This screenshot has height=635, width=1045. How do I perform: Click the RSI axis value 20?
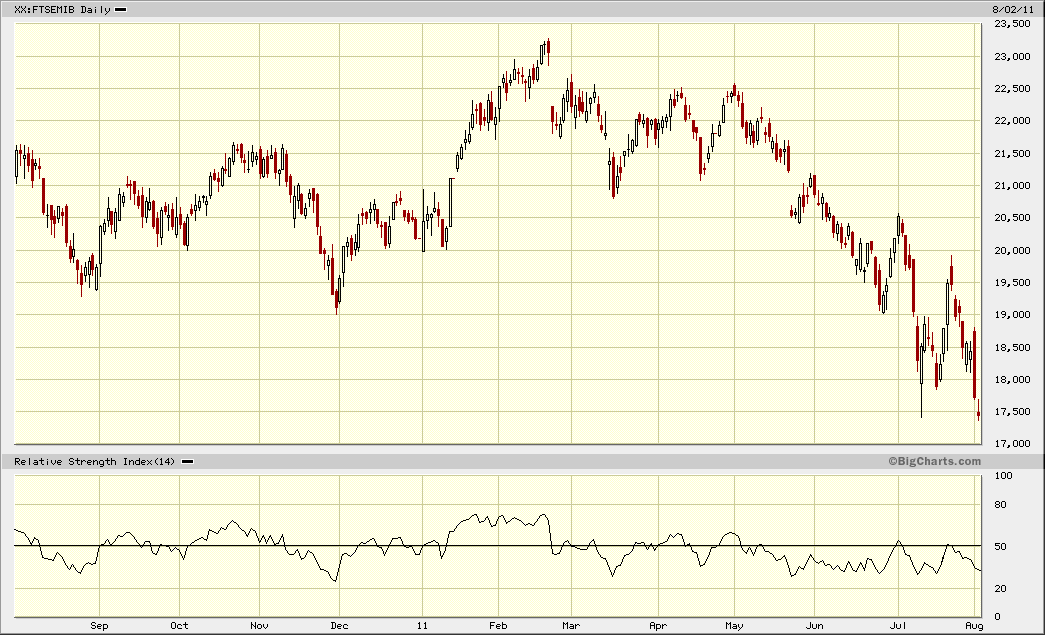(x=1000, y=588)
